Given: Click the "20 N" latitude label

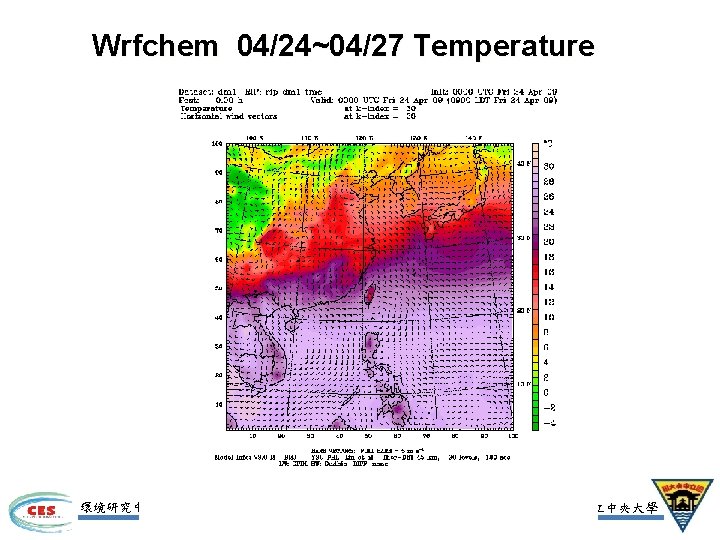Looking at the screenshot, I should pyautogui.click(x=524, y=311).
